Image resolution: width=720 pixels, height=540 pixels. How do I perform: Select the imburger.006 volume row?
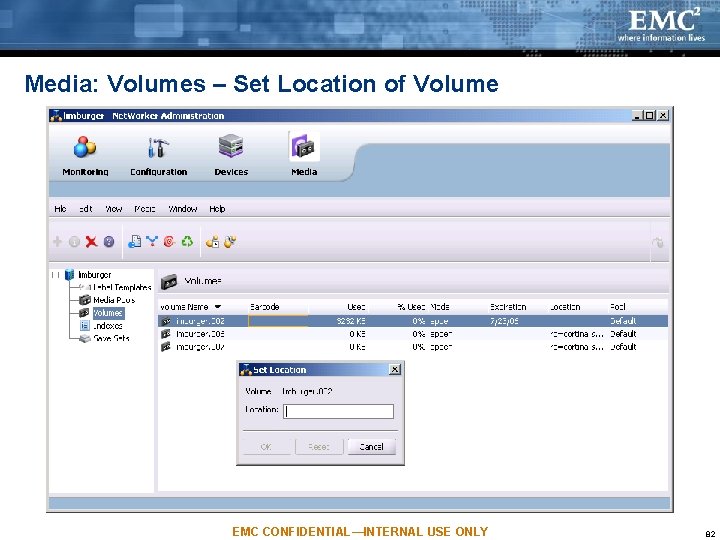413,334
